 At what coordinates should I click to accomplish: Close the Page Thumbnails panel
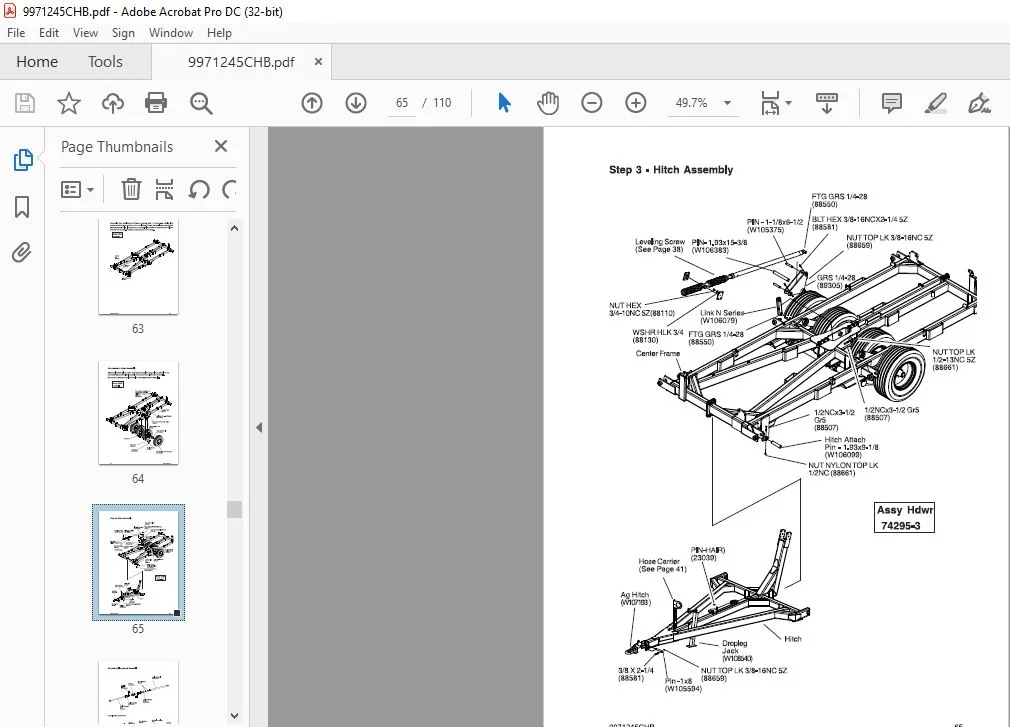[x=221, y=146]
